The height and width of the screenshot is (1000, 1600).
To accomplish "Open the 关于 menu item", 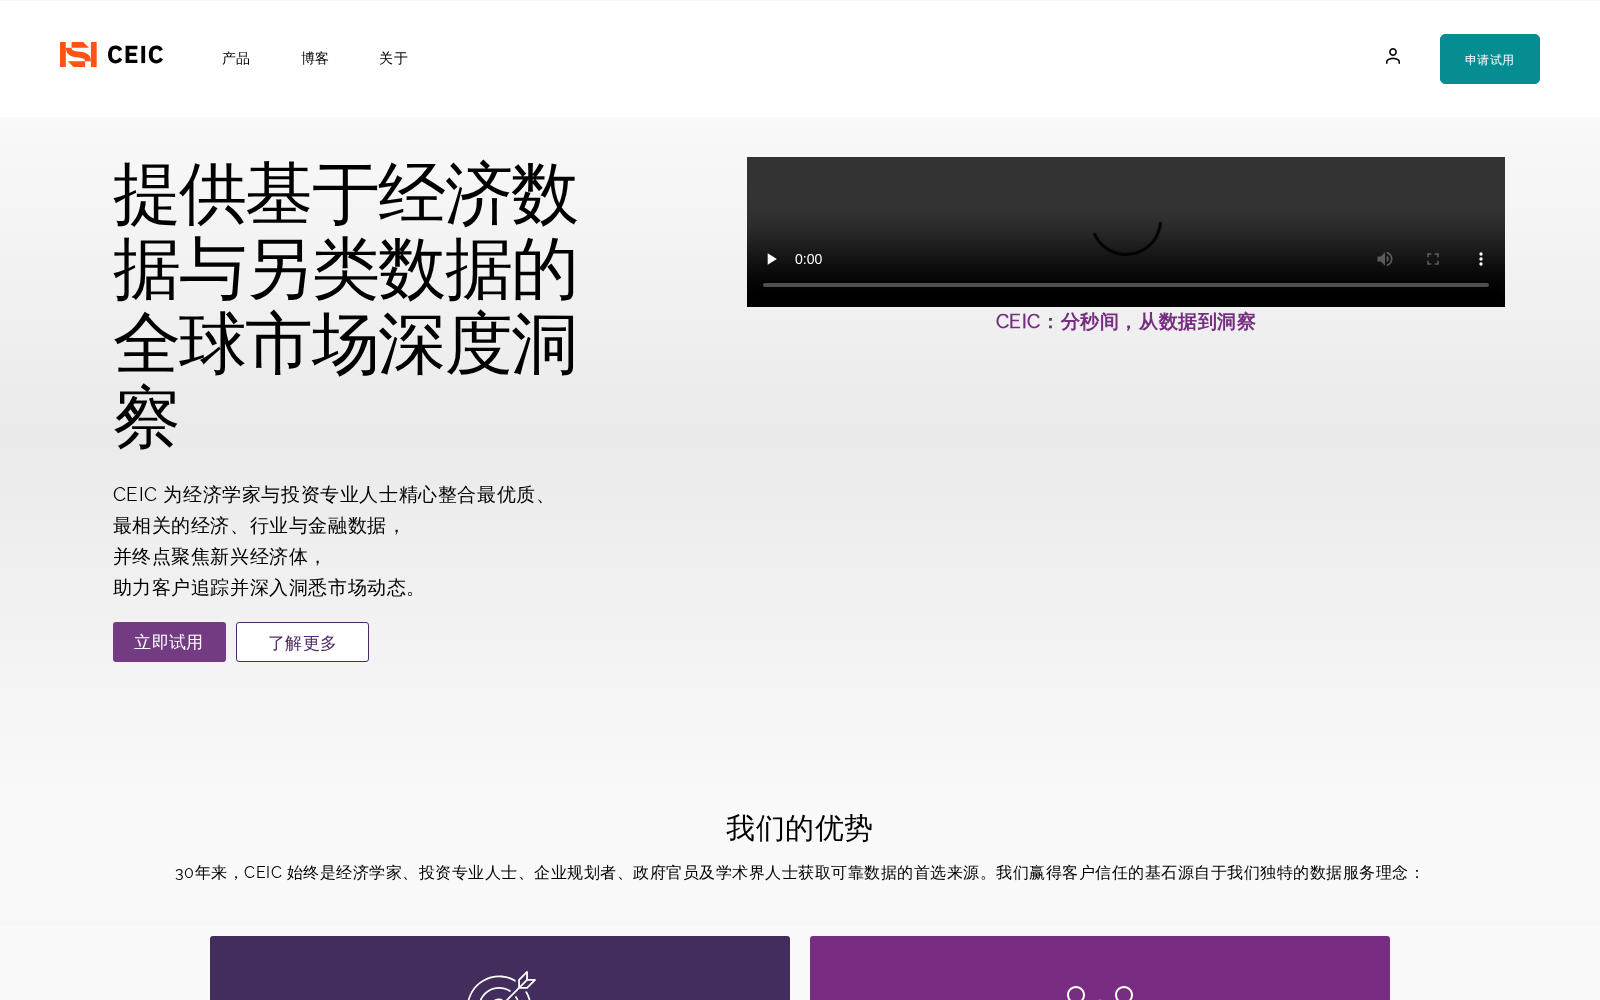I will [394, 58].
